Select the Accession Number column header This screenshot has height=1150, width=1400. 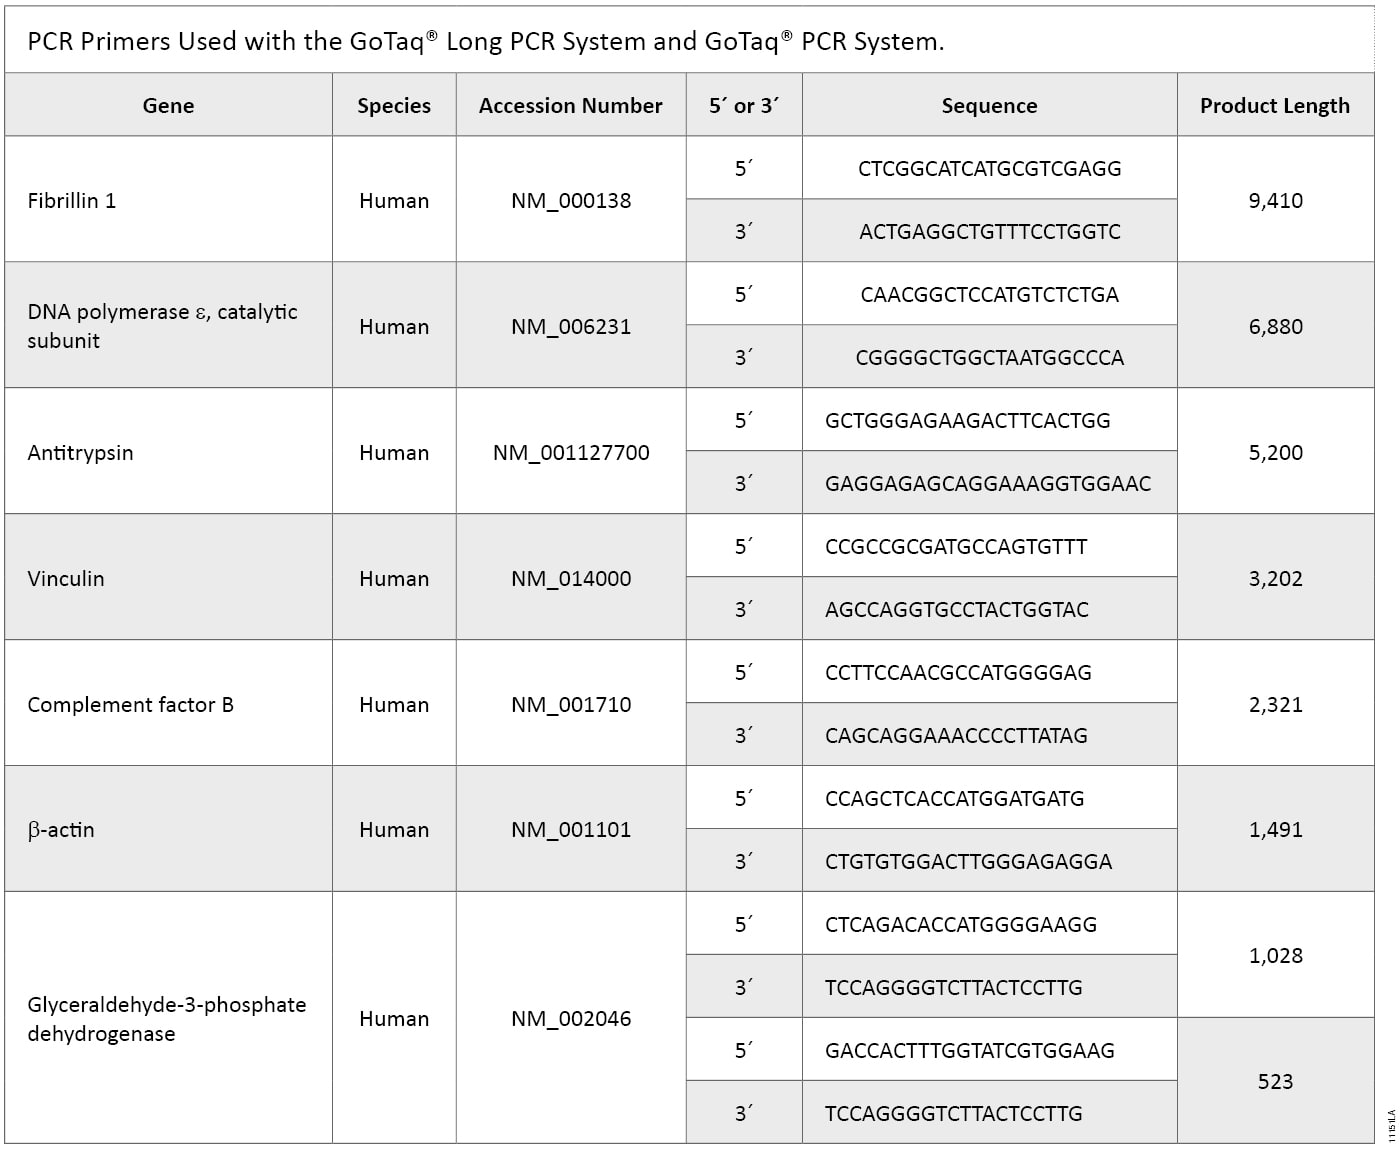pos(570,106)
